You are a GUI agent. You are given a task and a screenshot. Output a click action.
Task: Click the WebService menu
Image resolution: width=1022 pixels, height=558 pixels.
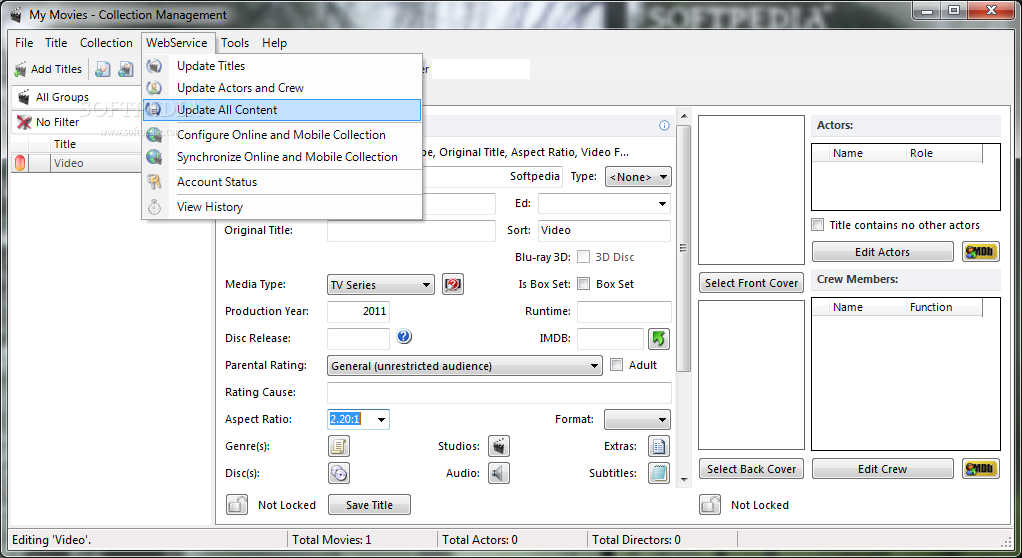[x=177, y=43]
